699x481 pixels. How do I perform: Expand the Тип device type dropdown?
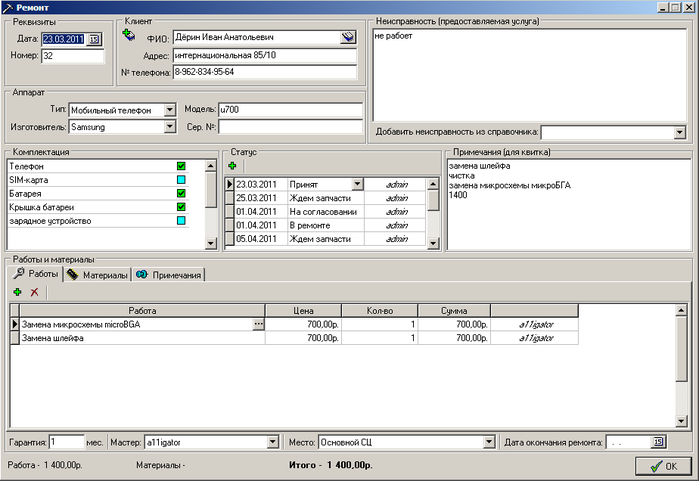coord(170,110)
